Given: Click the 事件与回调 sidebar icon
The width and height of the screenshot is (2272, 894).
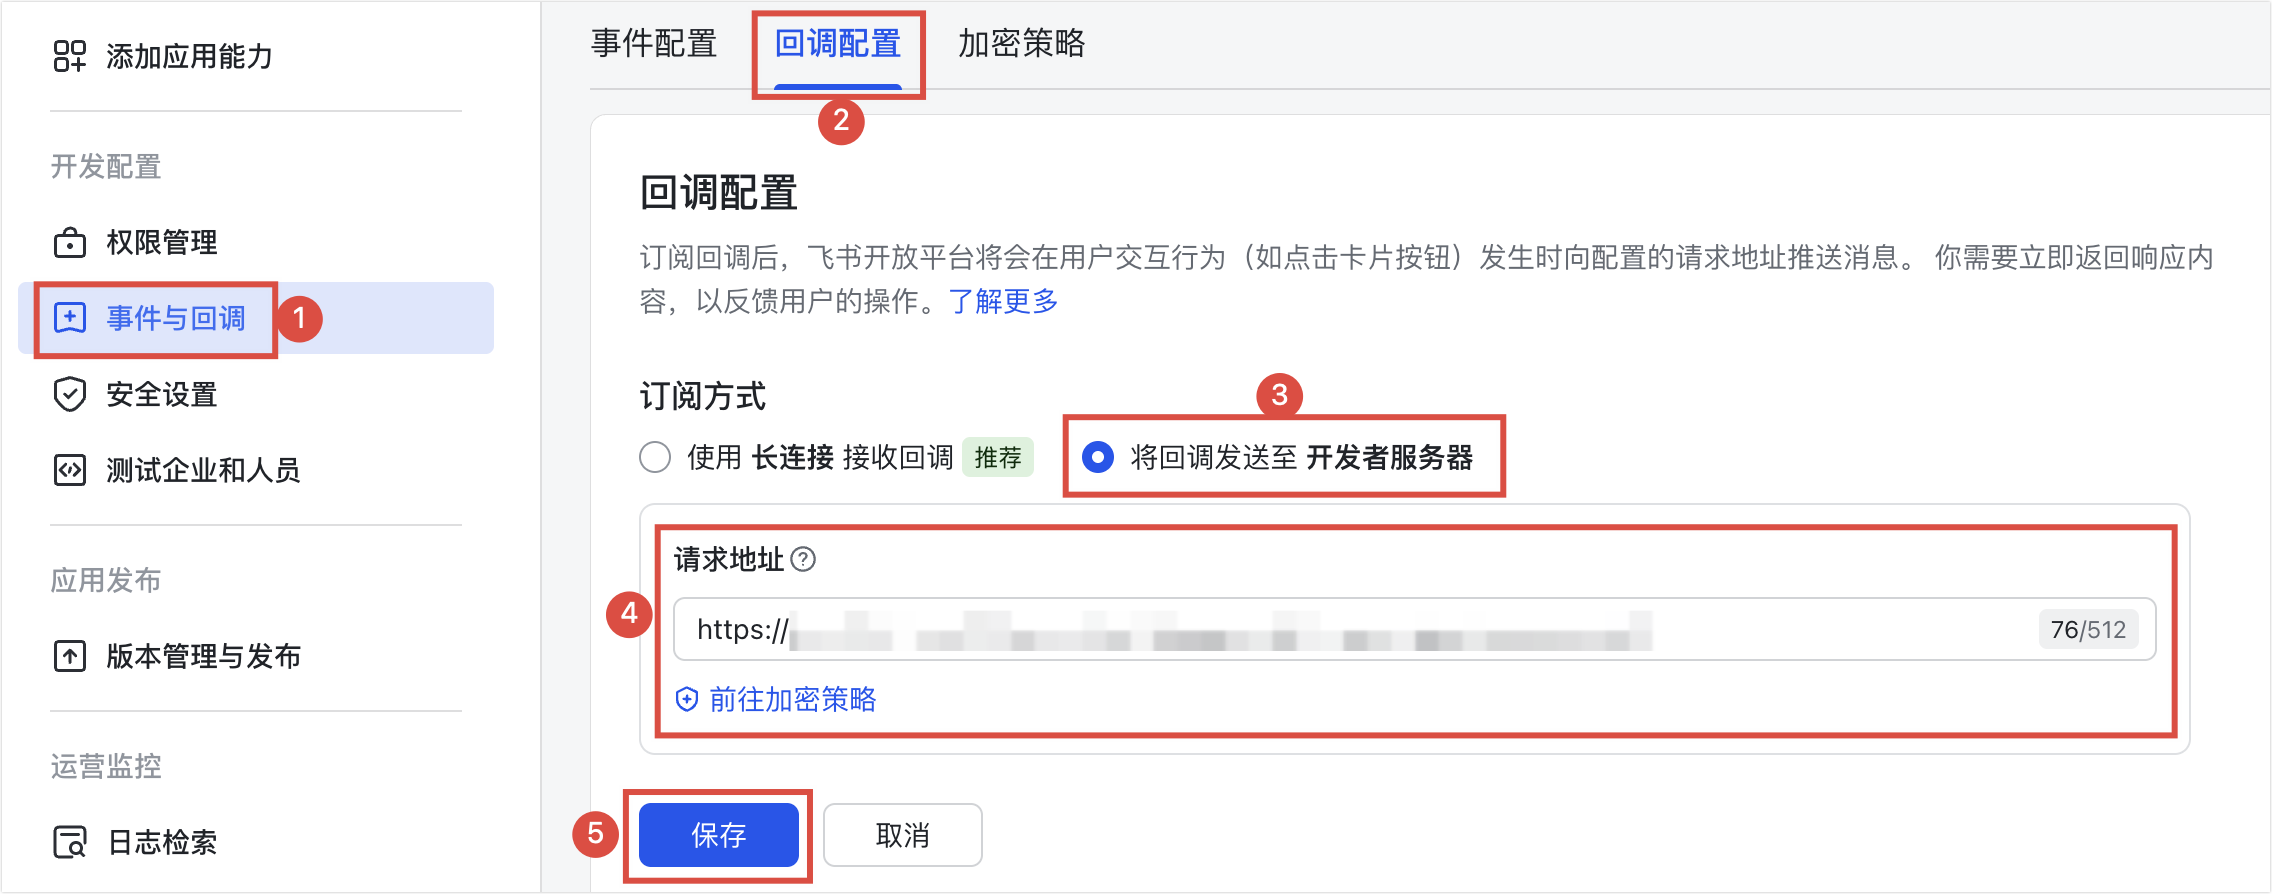Looking at the screenshot, I should 70,318.
